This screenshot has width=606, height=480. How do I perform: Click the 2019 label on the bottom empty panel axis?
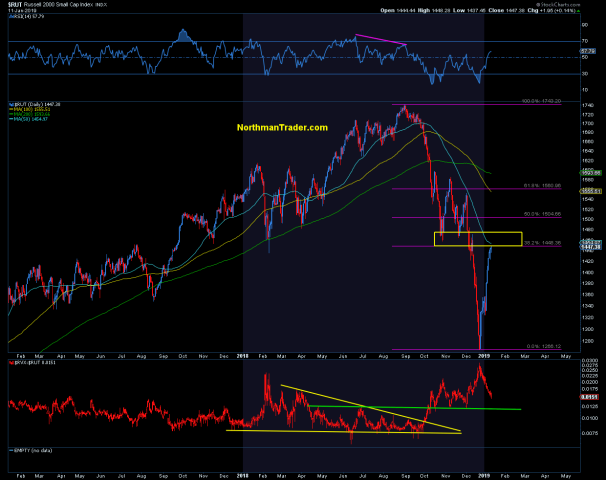click(x=484, y=476)
